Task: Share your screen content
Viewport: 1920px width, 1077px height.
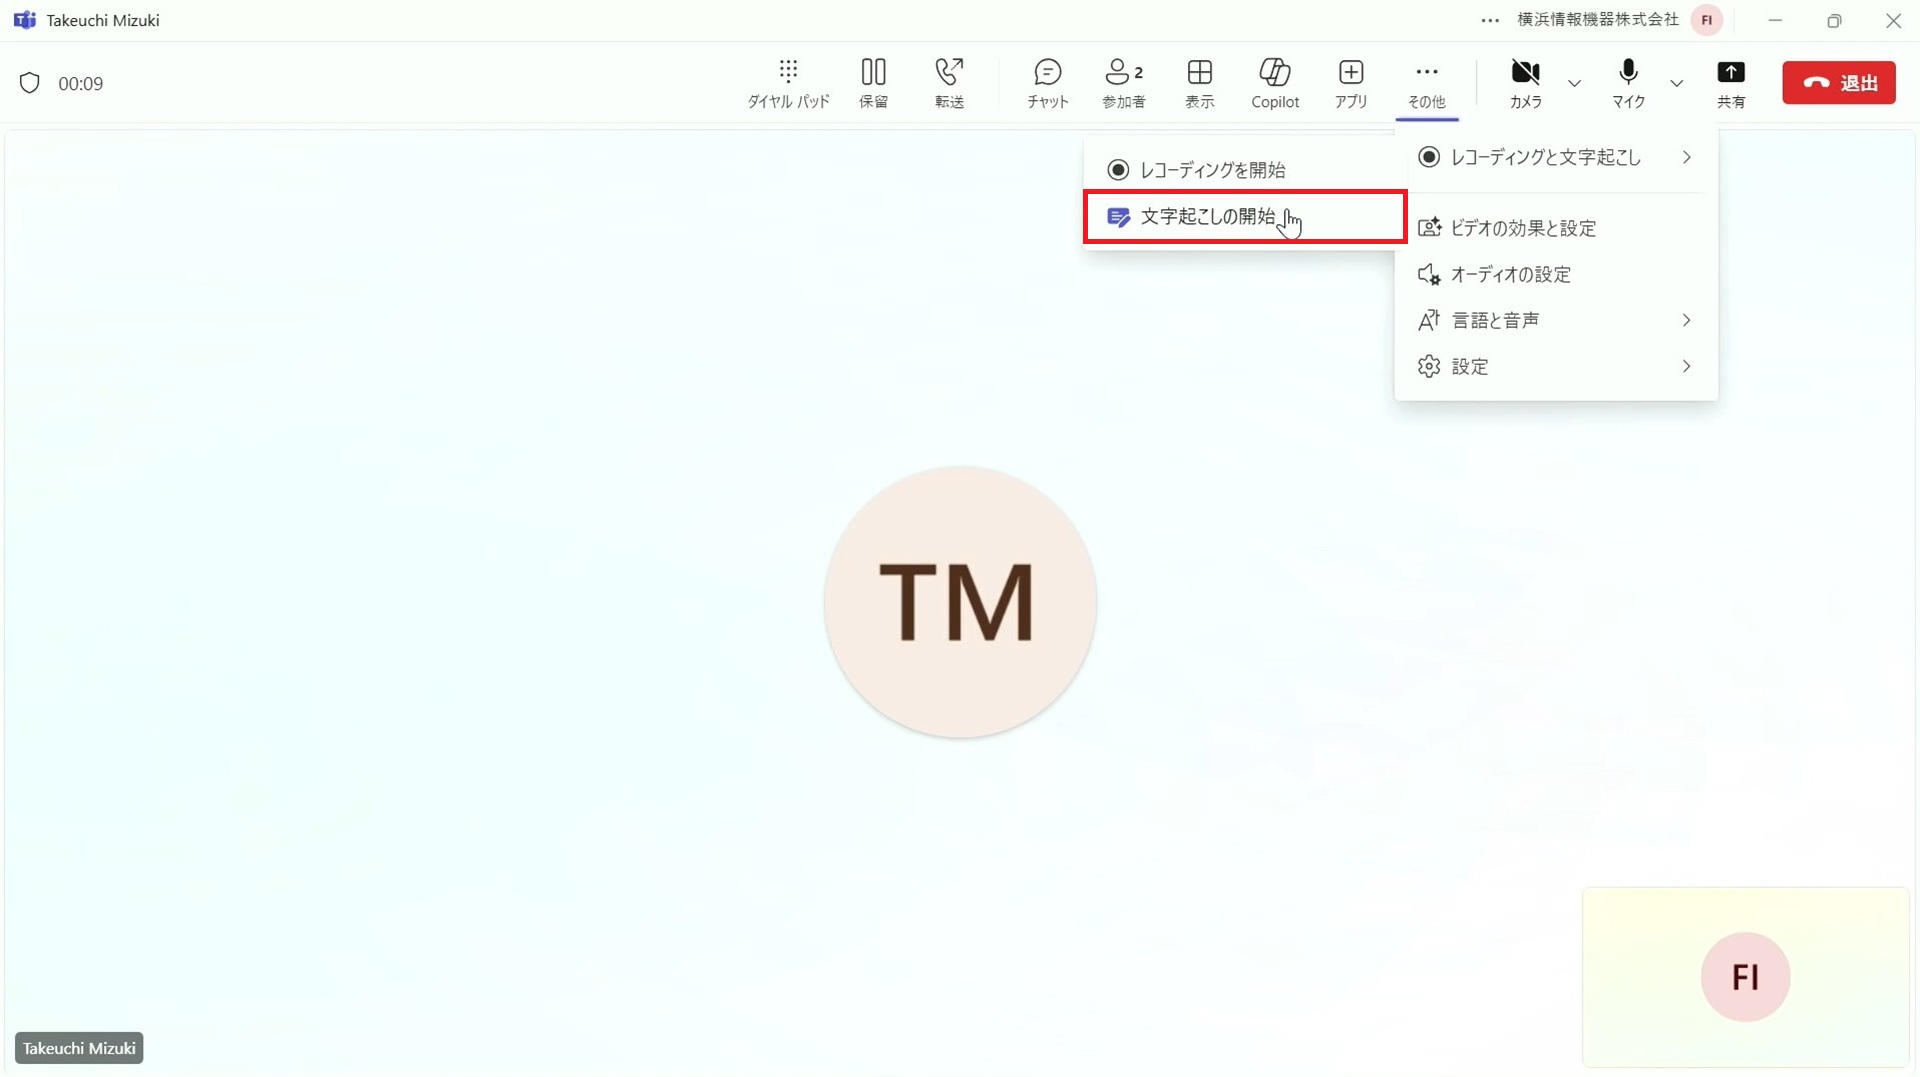Action: pos(1730,83)
